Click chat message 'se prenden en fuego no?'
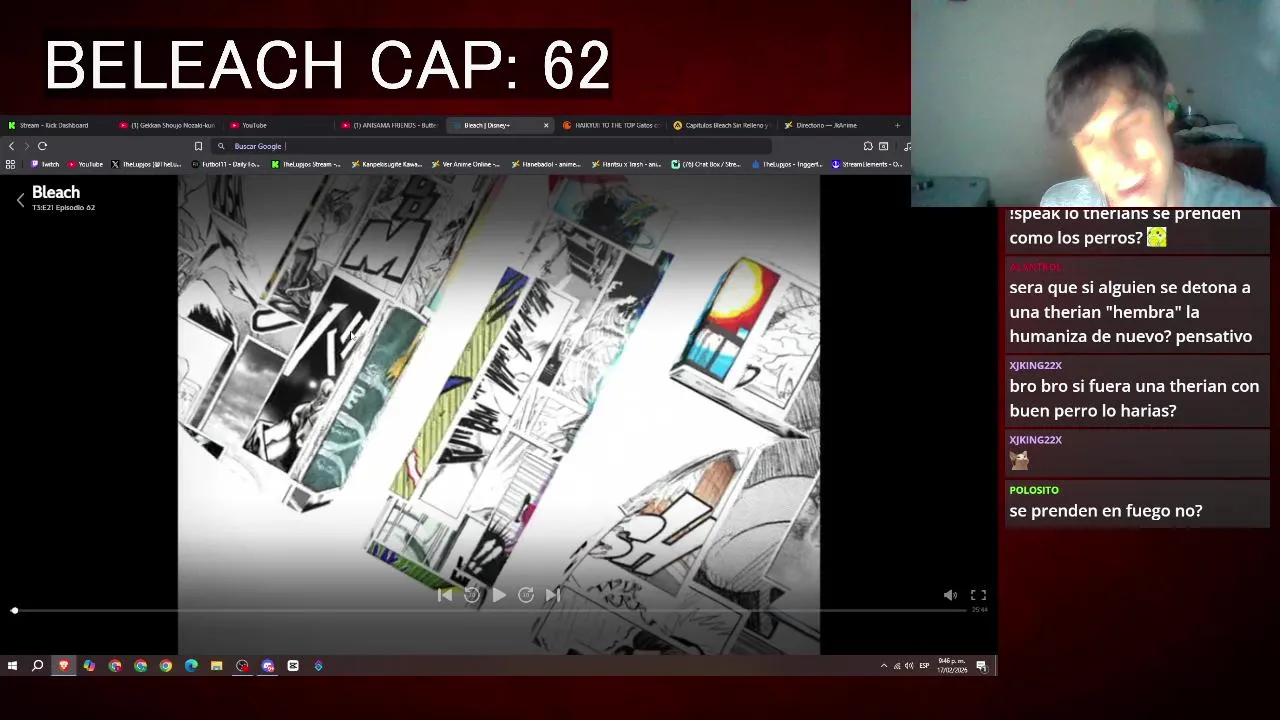The width and height of the screenshot is (1280, 720). 1106,511
